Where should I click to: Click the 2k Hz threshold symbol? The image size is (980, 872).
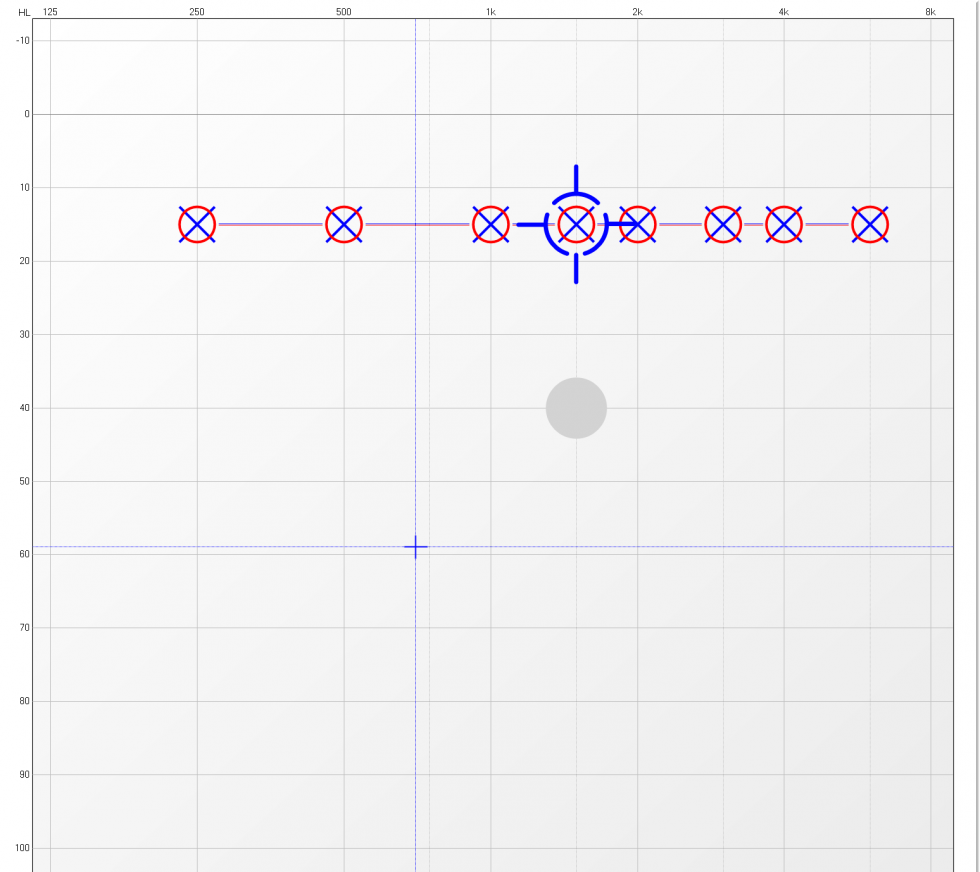click(x=638, y=224)
